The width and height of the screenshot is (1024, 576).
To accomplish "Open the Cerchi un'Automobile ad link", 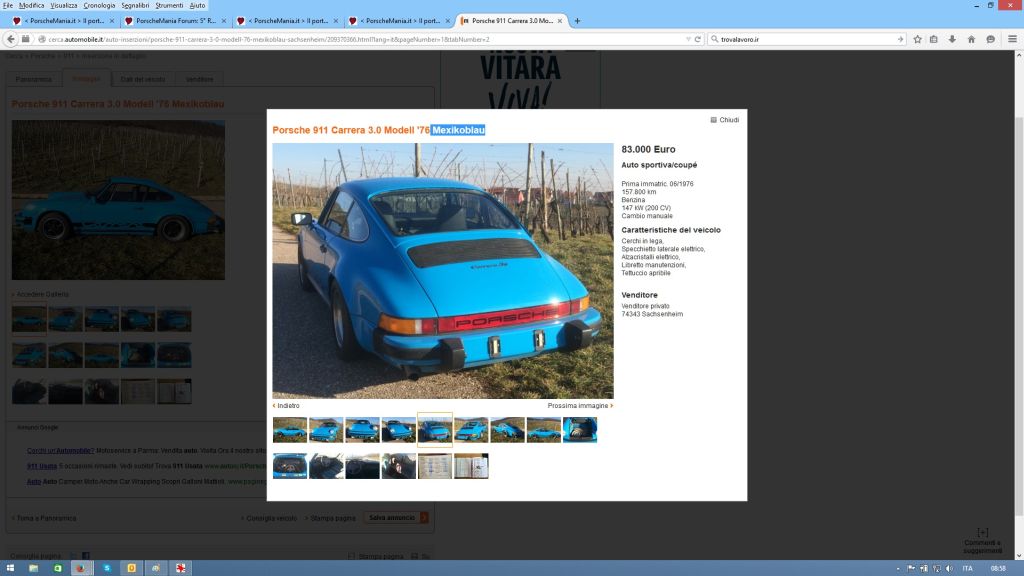I will point(61,451).
